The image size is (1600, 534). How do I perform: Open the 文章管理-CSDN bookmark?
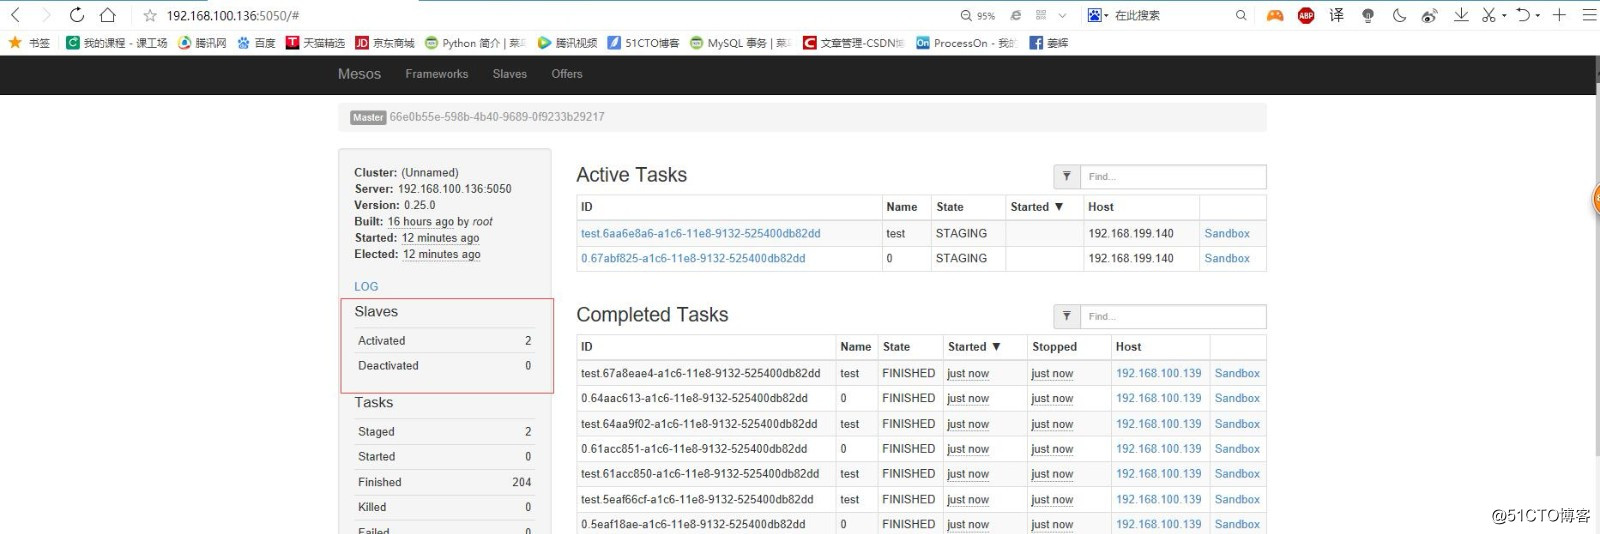(x=854, y=43)
